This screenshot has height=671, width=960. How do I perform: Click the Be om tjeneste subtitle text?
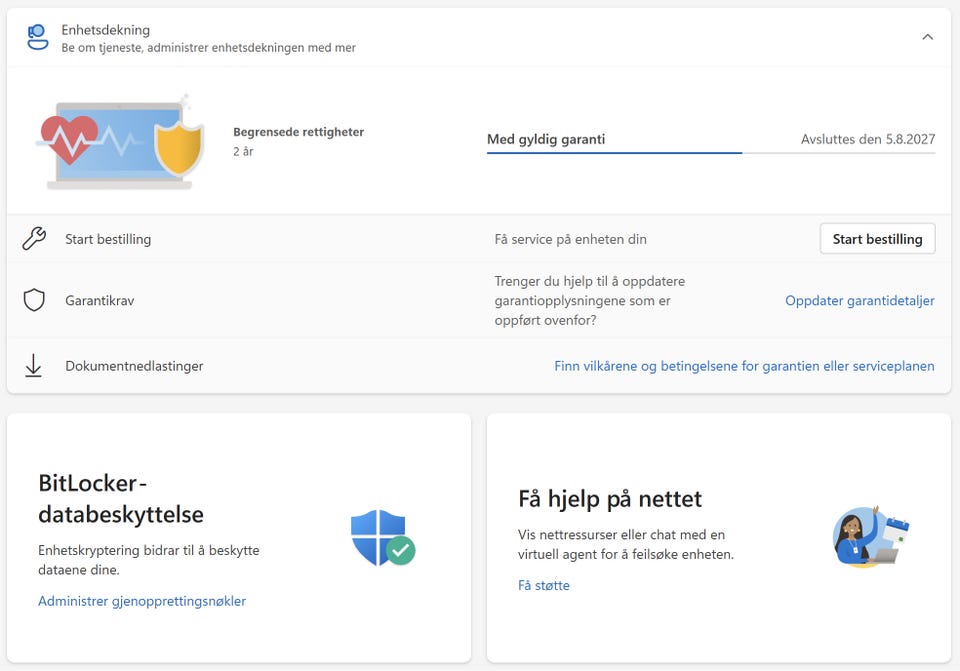coord(208,48)
